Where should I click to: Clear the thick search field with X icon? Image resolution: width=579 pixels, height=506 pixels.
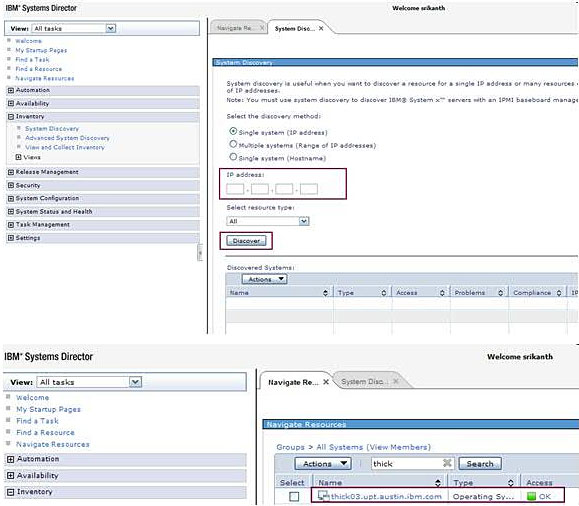pyautogui.click(x=447, y=463)
